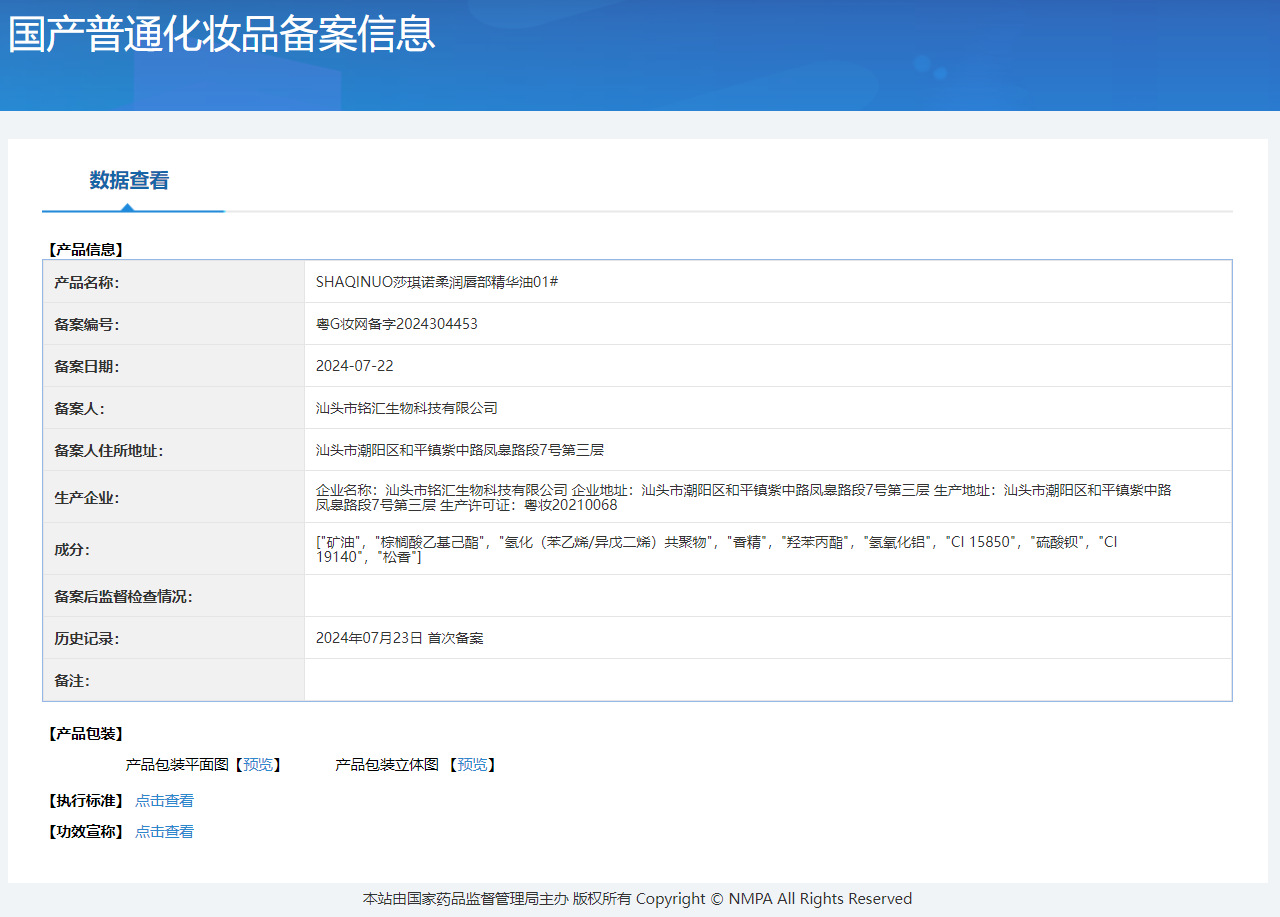Select history entry 2024年07月23日 首次备案
The image size is (1280, 917).
tap(400, 638)
